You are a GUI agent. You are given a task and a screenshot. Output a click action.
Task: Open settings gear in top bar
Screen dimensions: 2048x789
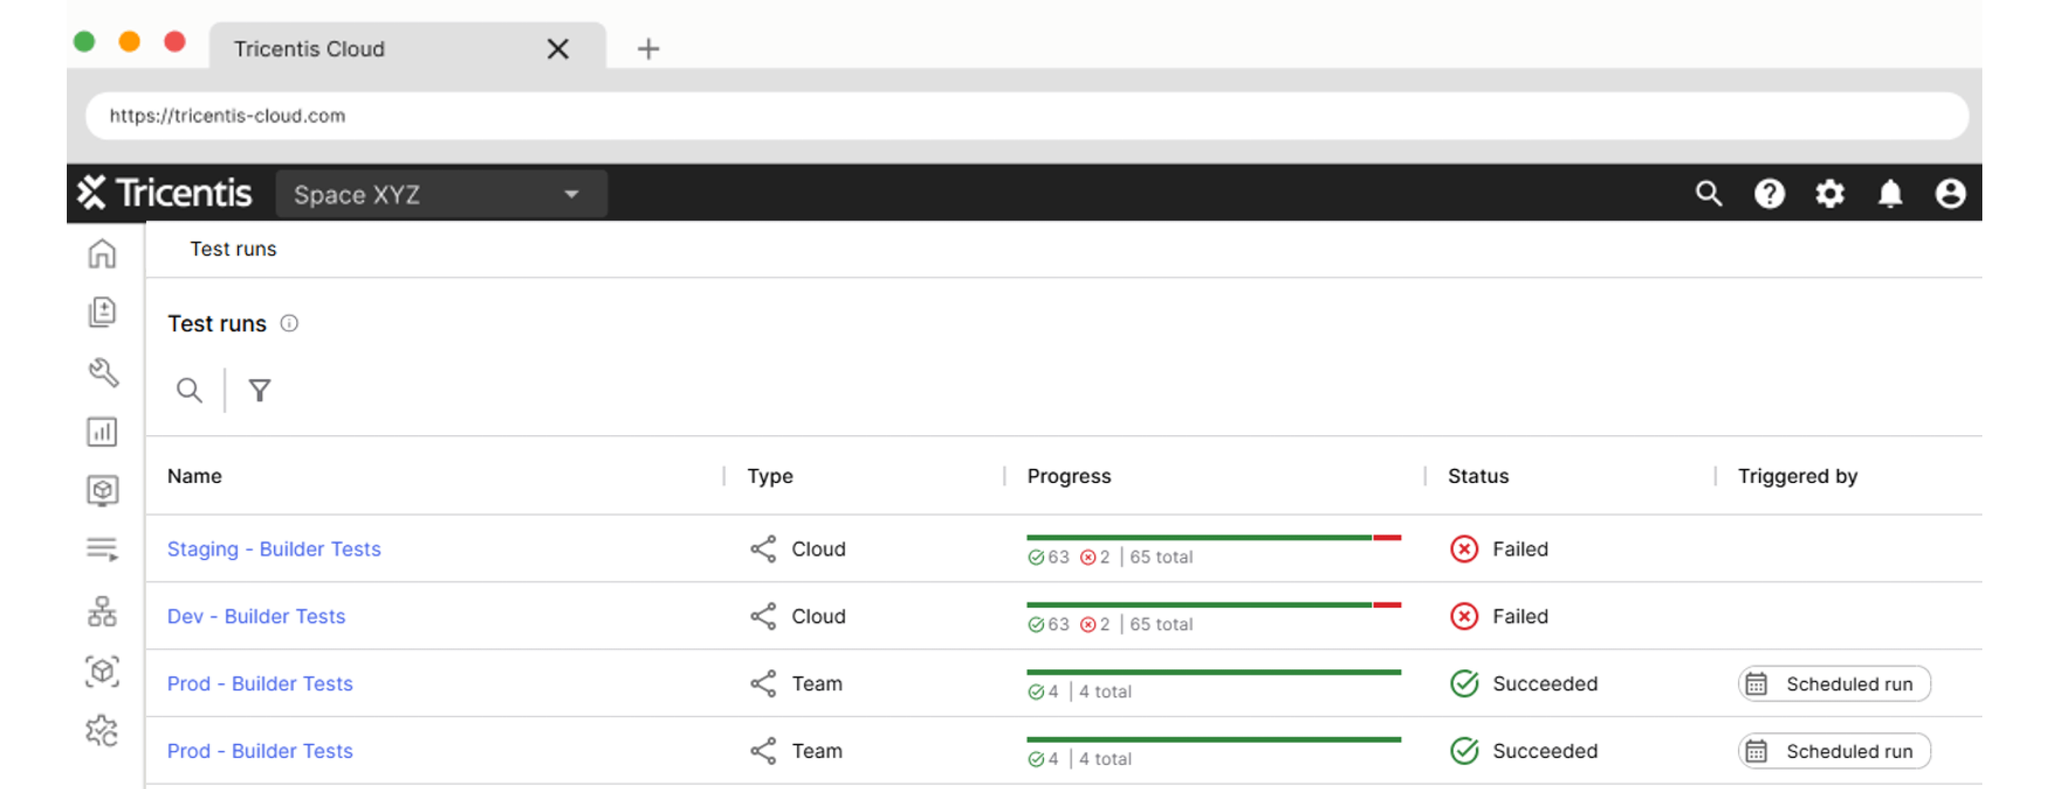tap(1829, 194)
